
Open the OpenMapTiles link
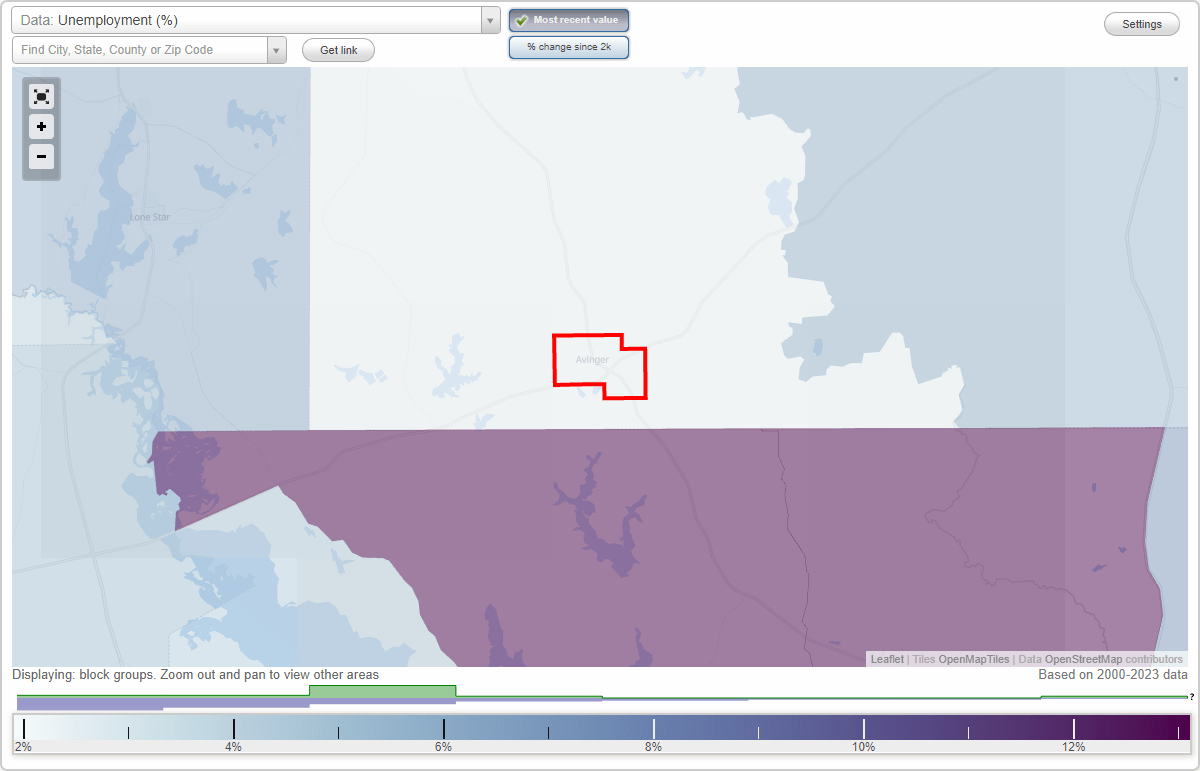coord(974,659)
